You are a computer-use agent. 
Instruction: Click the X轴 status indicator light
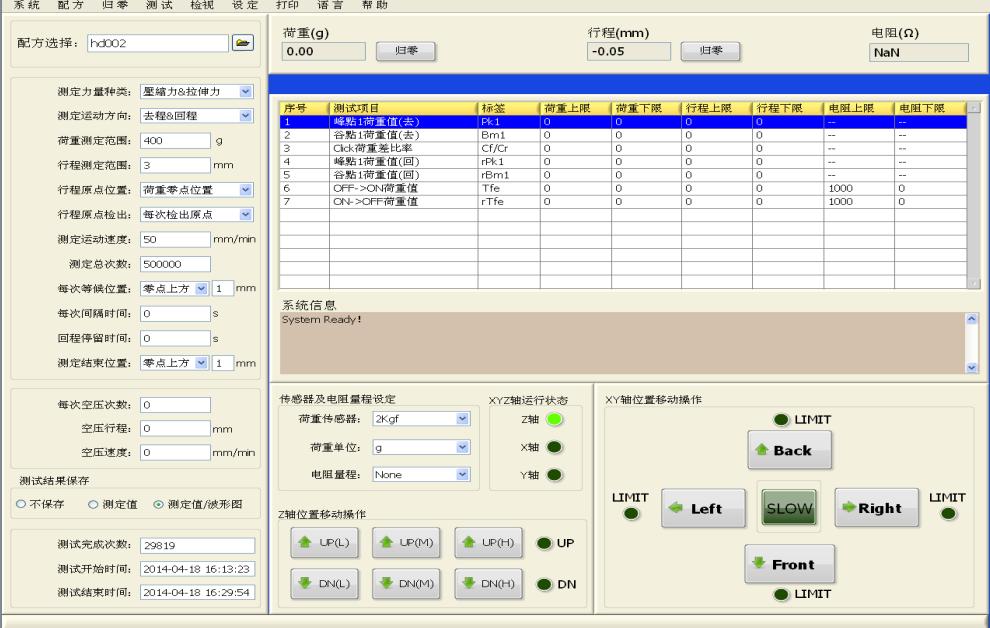pyautogui.click(x=554, y=447)
